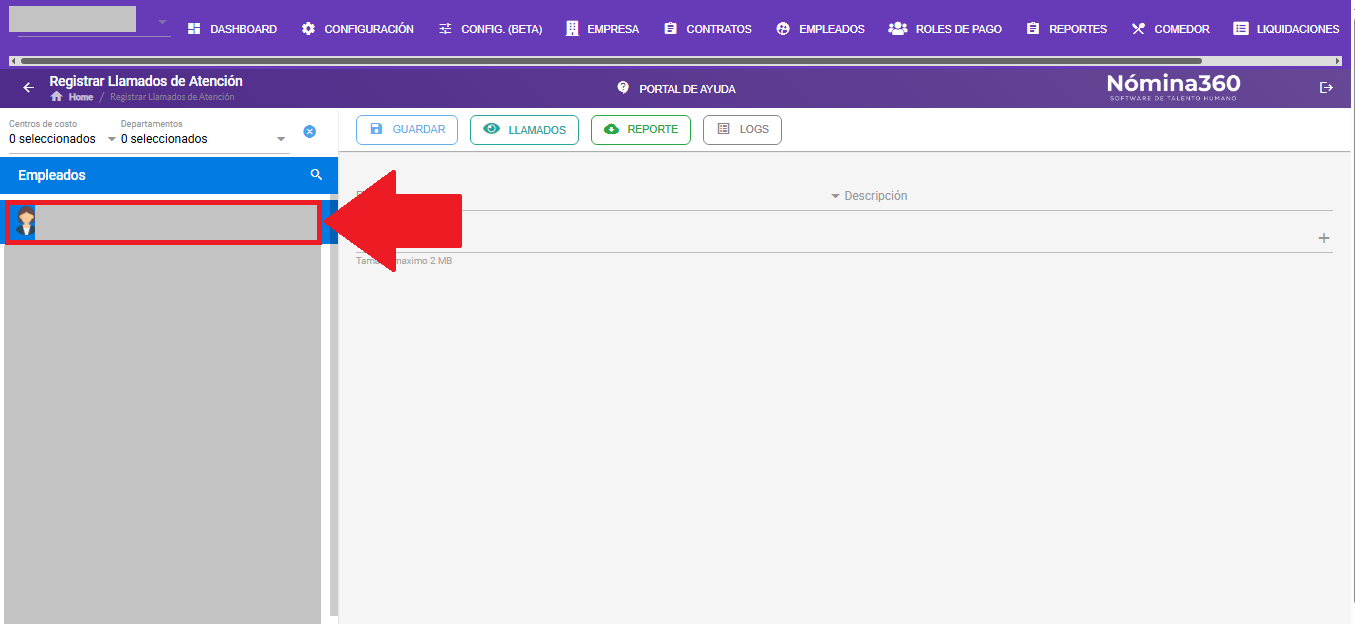Click the Liquidaciones list icon

[x=1241, y=29]
